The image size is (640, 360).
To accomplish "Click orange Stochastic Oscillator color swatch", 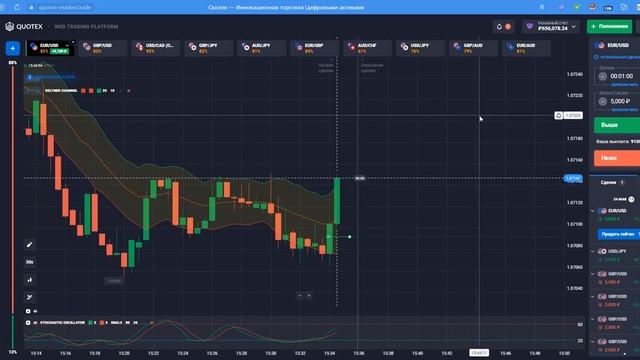I will tap(102, 322).
